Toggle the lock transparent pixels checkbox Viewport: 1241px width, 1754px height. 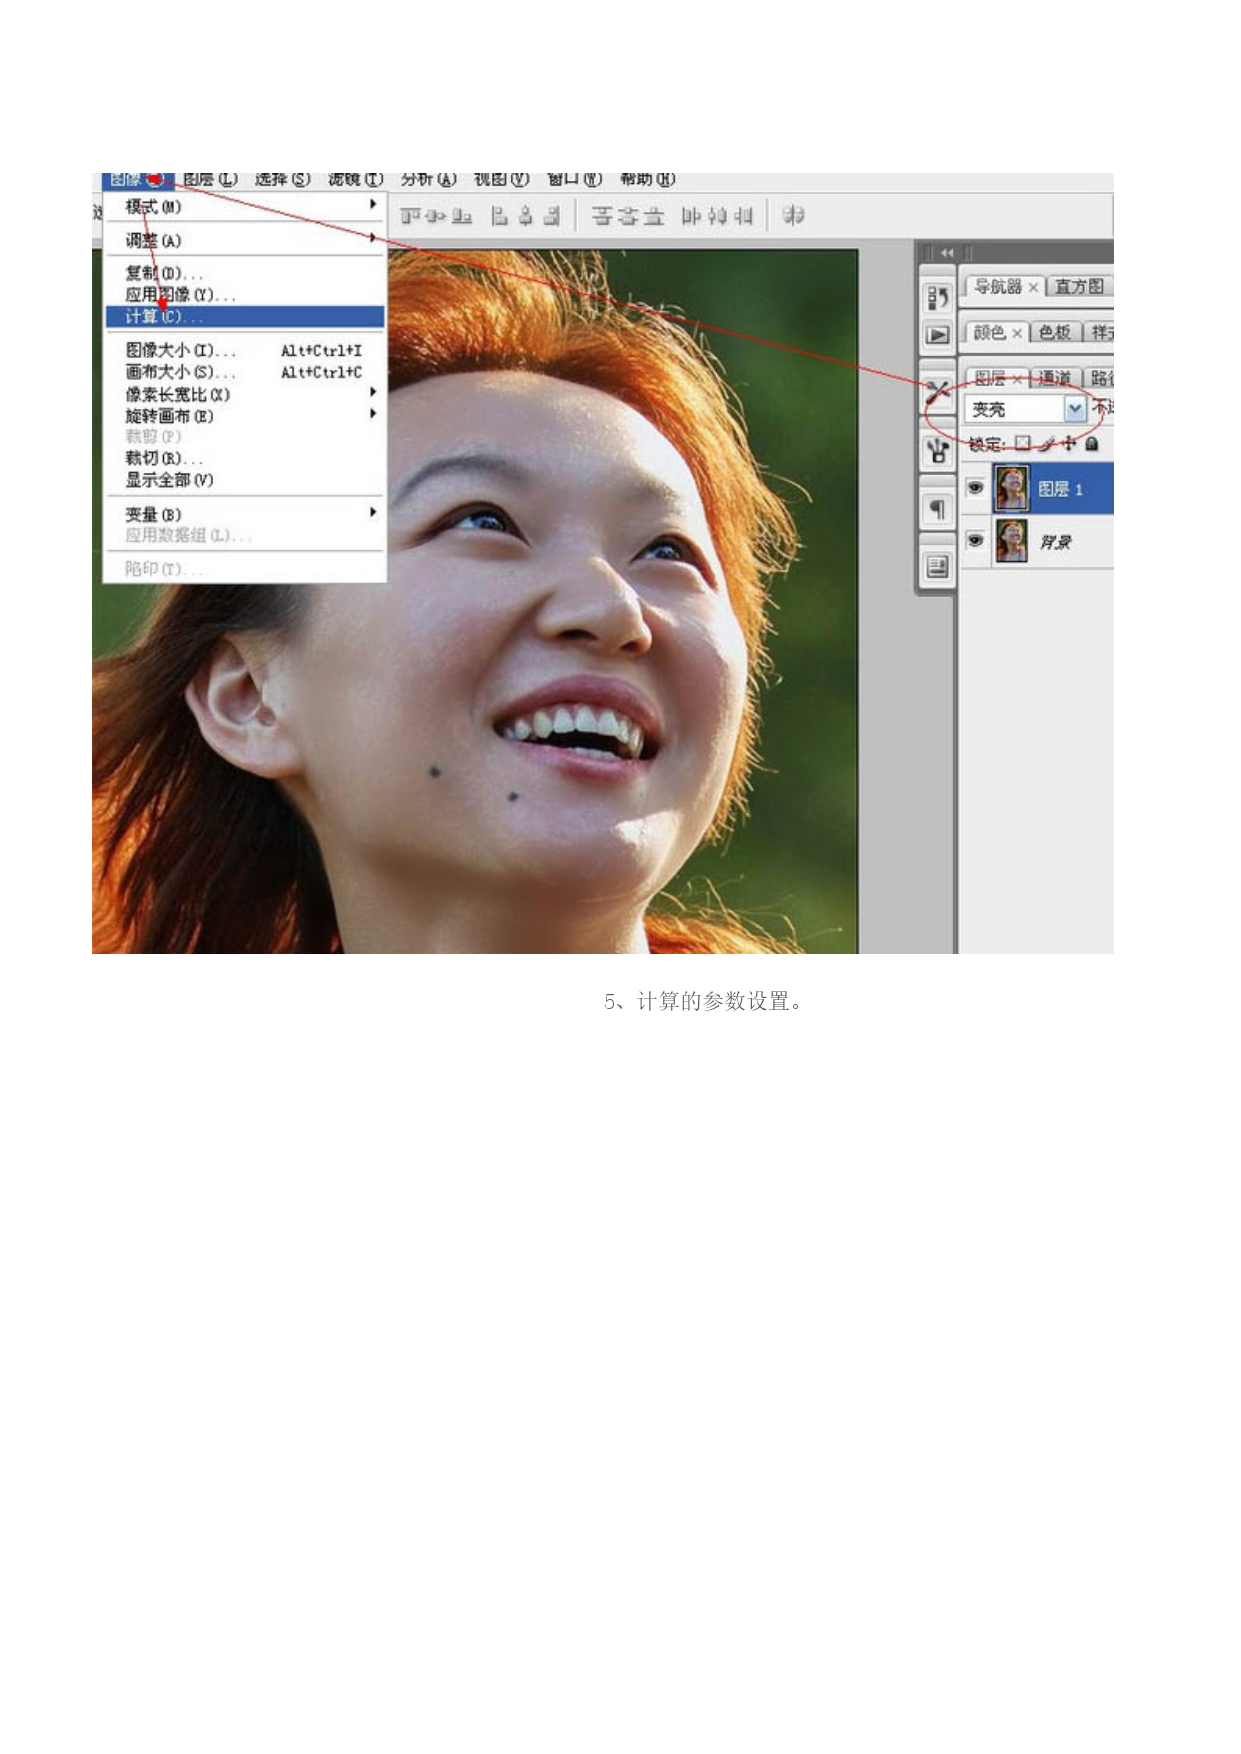[x=1023, y=443]
